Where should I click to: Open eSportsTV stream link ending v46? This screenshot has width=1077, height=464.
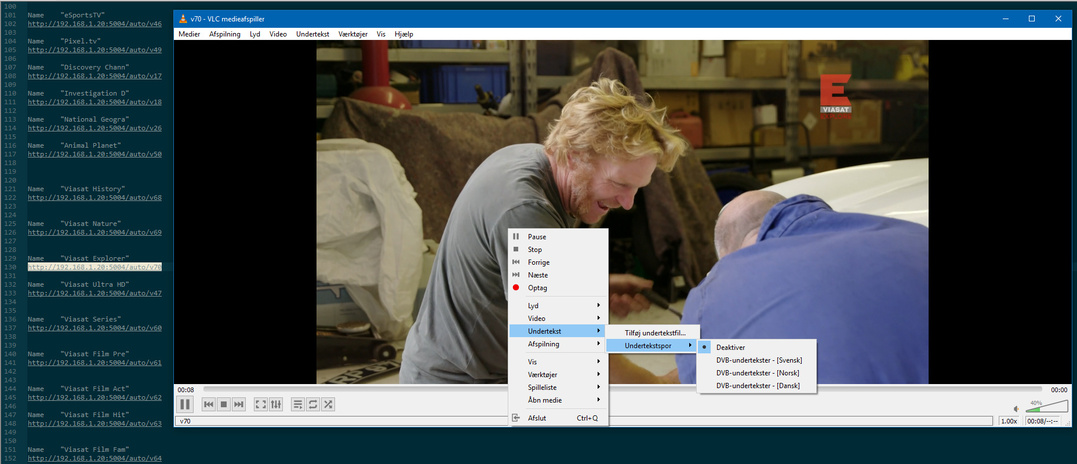click(95, 24)
